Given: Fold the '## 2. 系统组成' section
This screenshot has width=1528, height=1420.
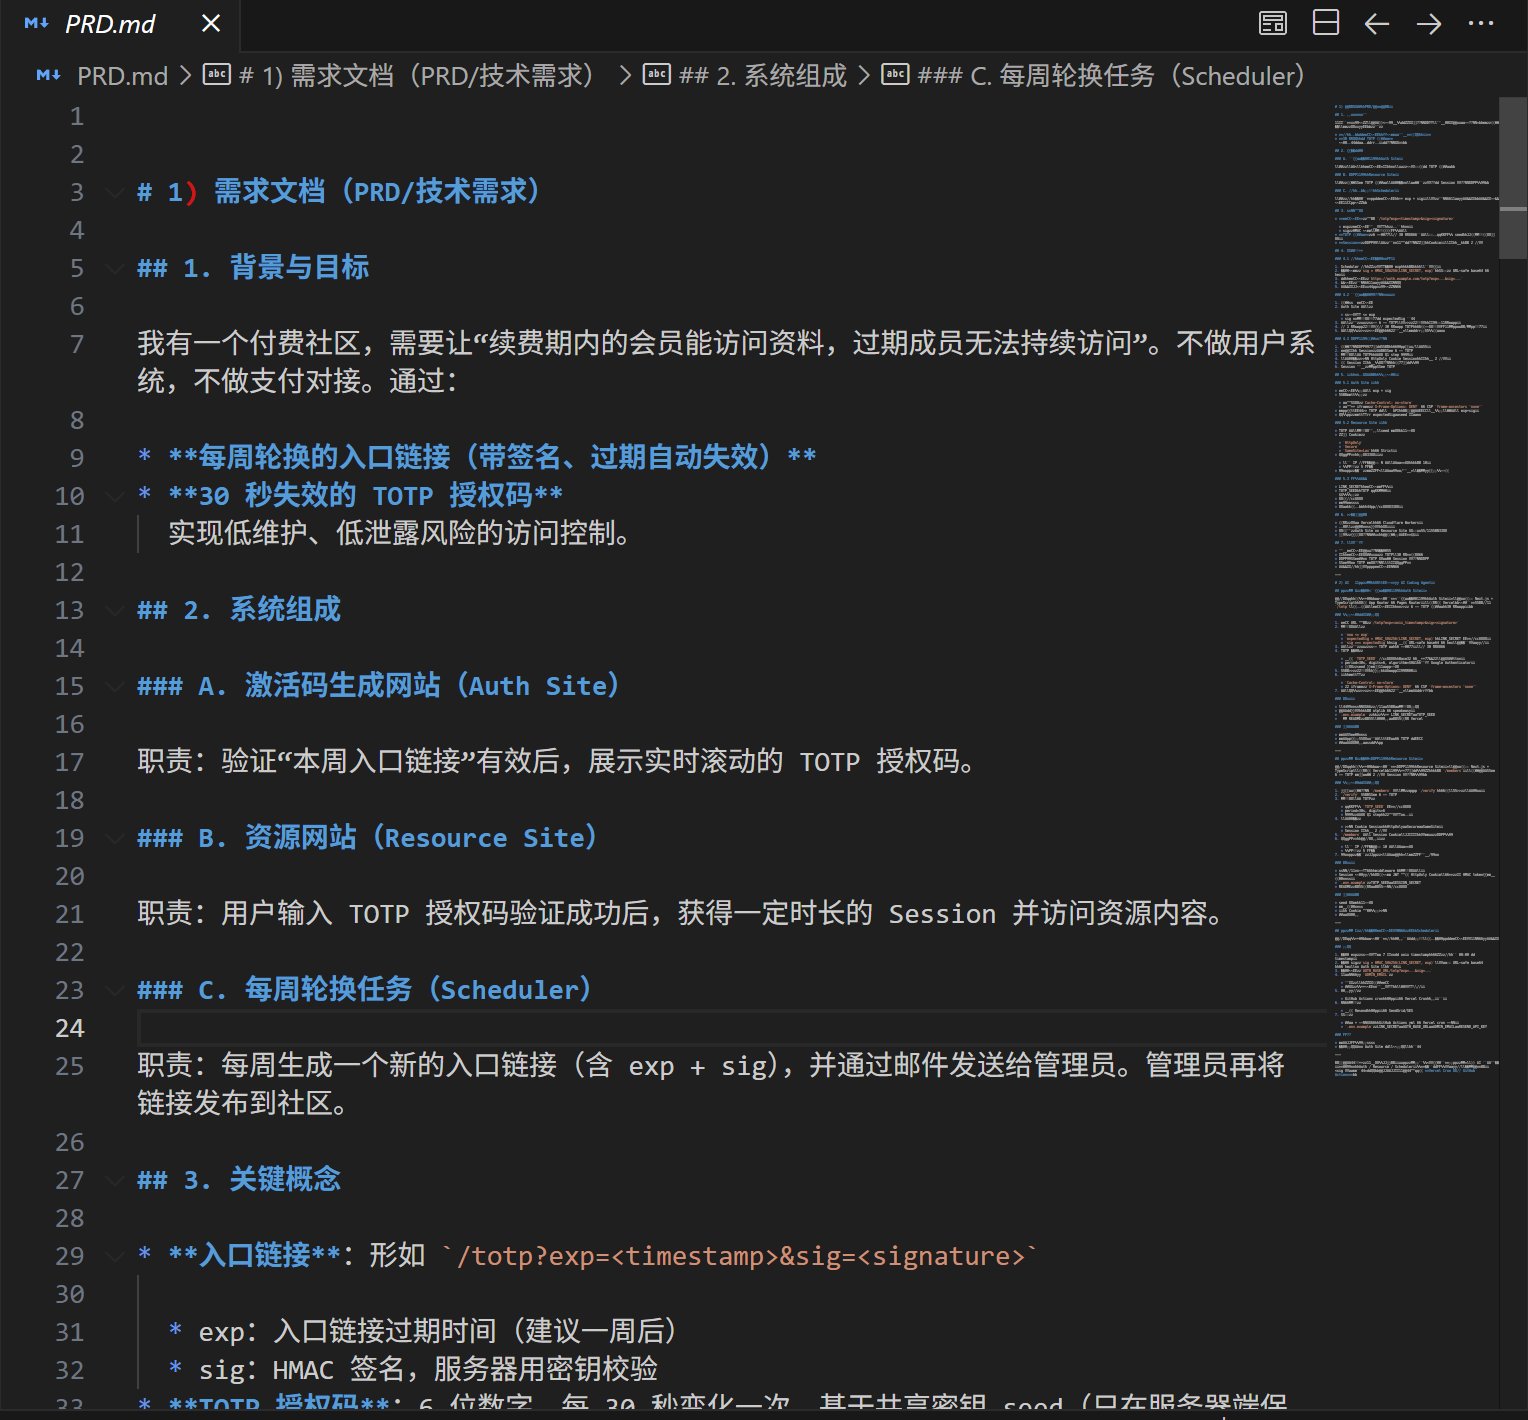Looking at the screenshot, I should (114, 611).
